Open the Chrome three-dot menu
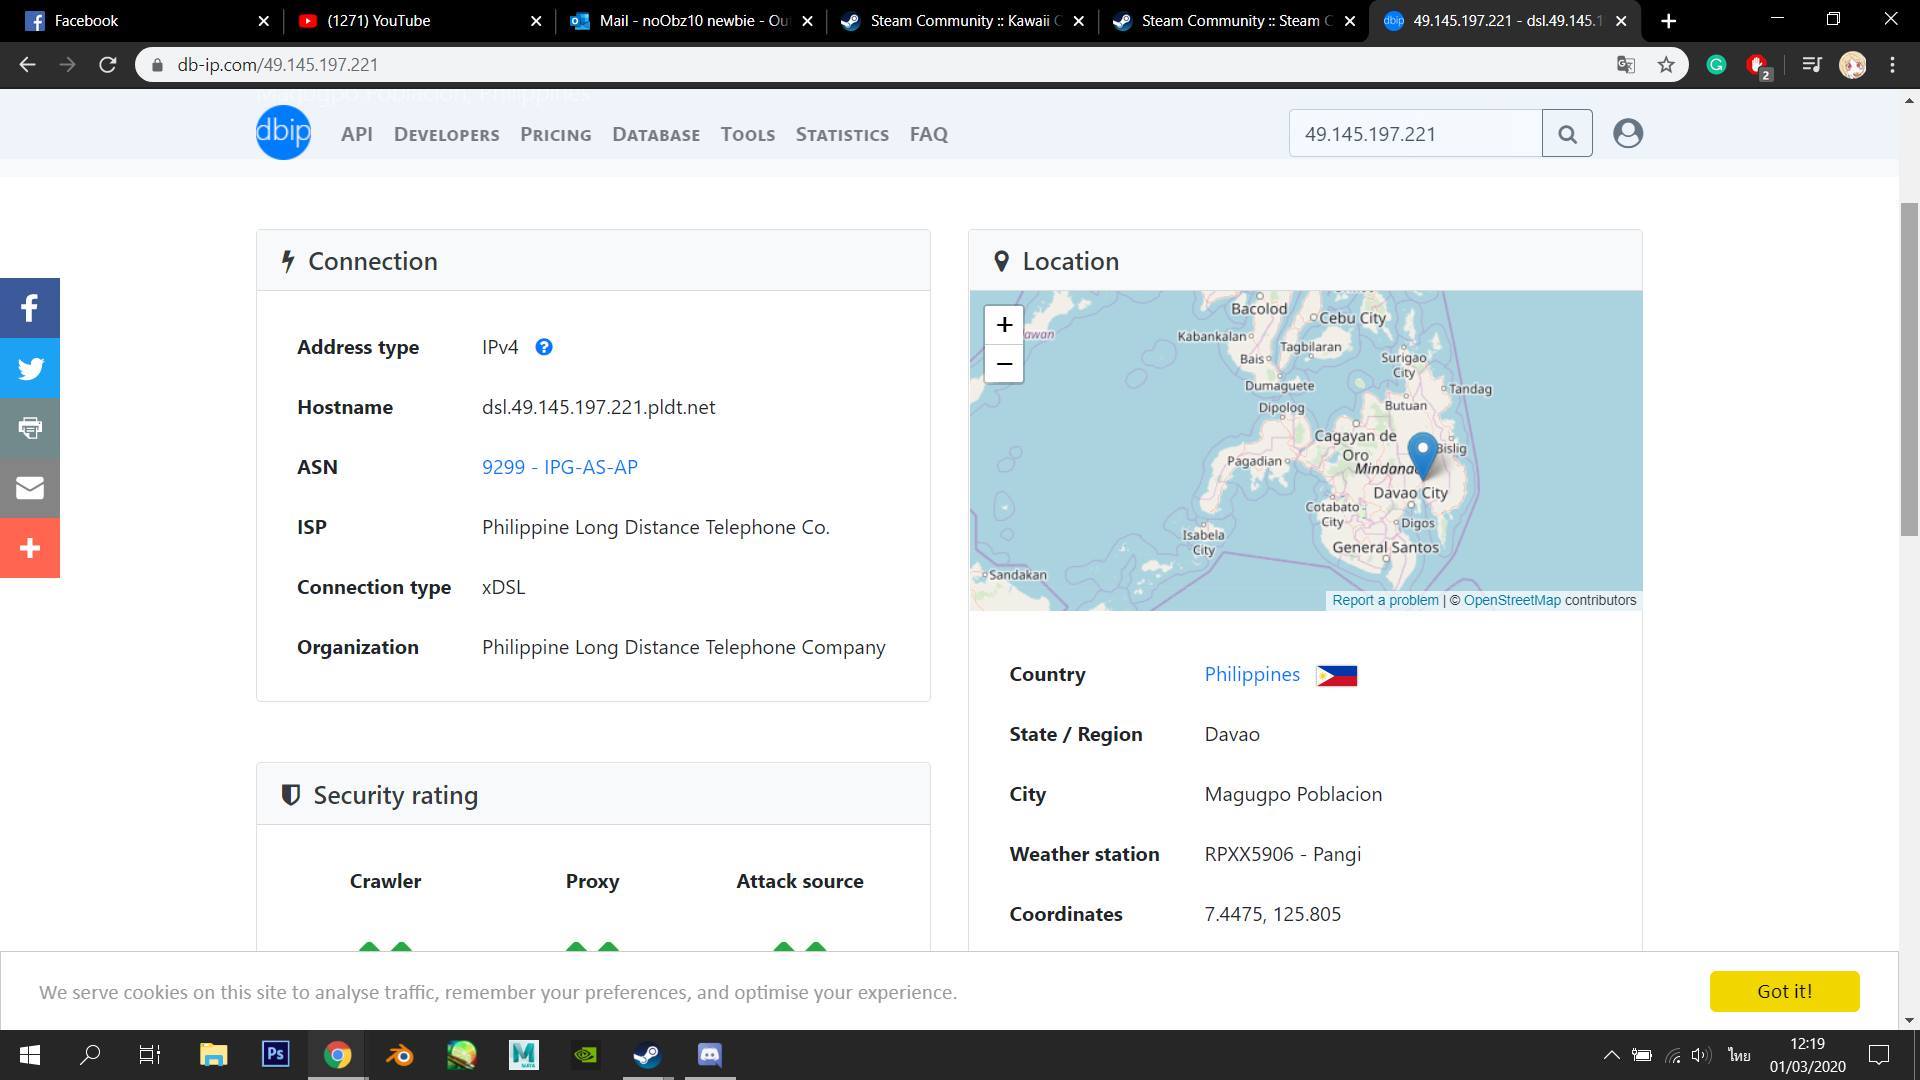 pos(1892,65)
